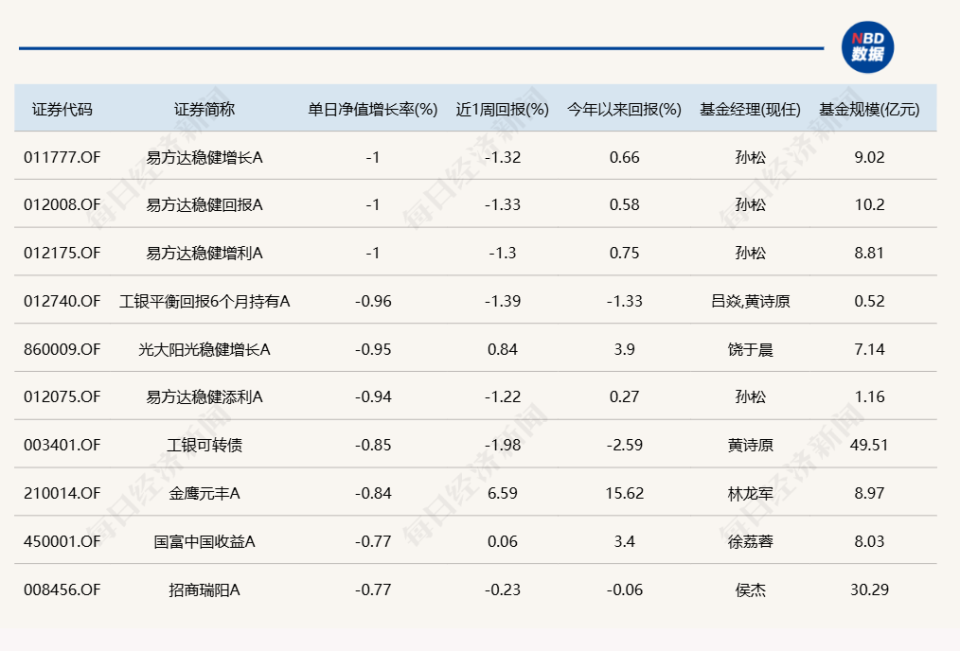This screenshot has height=651, width=960.
Task: Click daily growth value -0.85
Action: tap(373, 445)
